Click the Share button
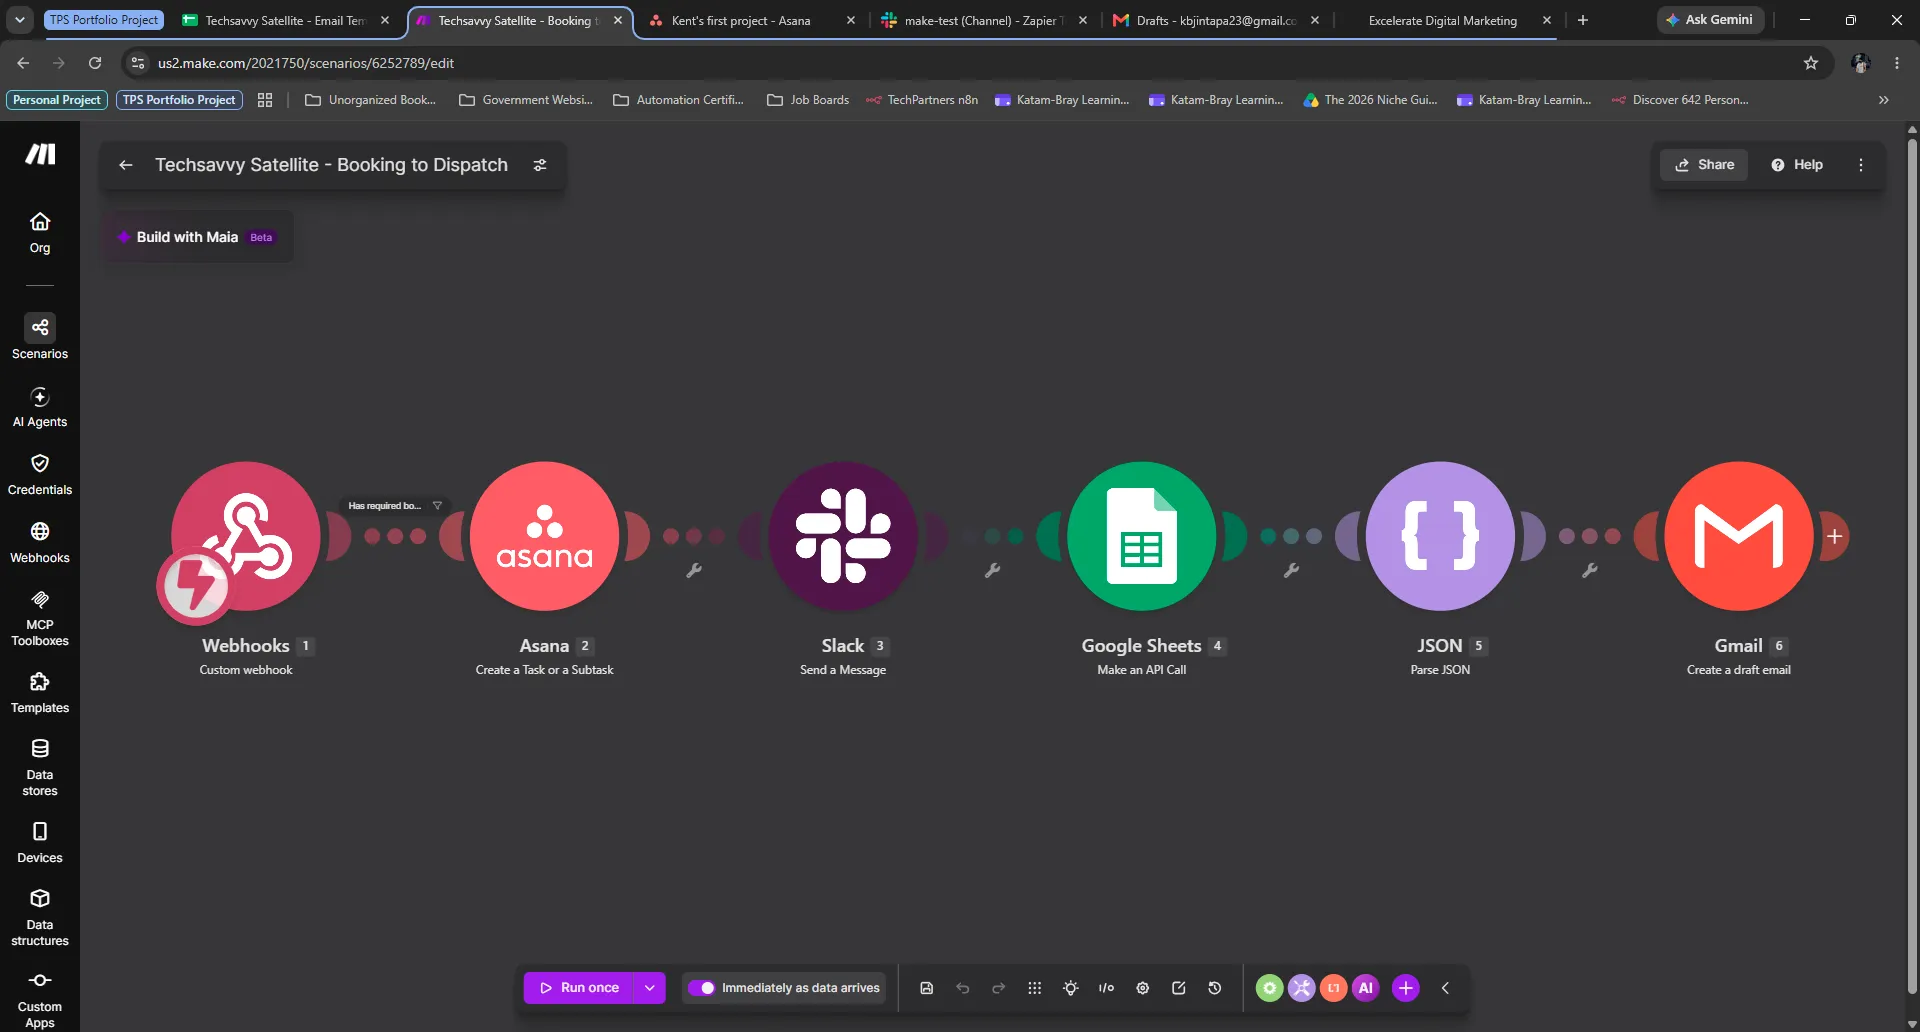The image size is (1920, 1032). pos(1704,165)
